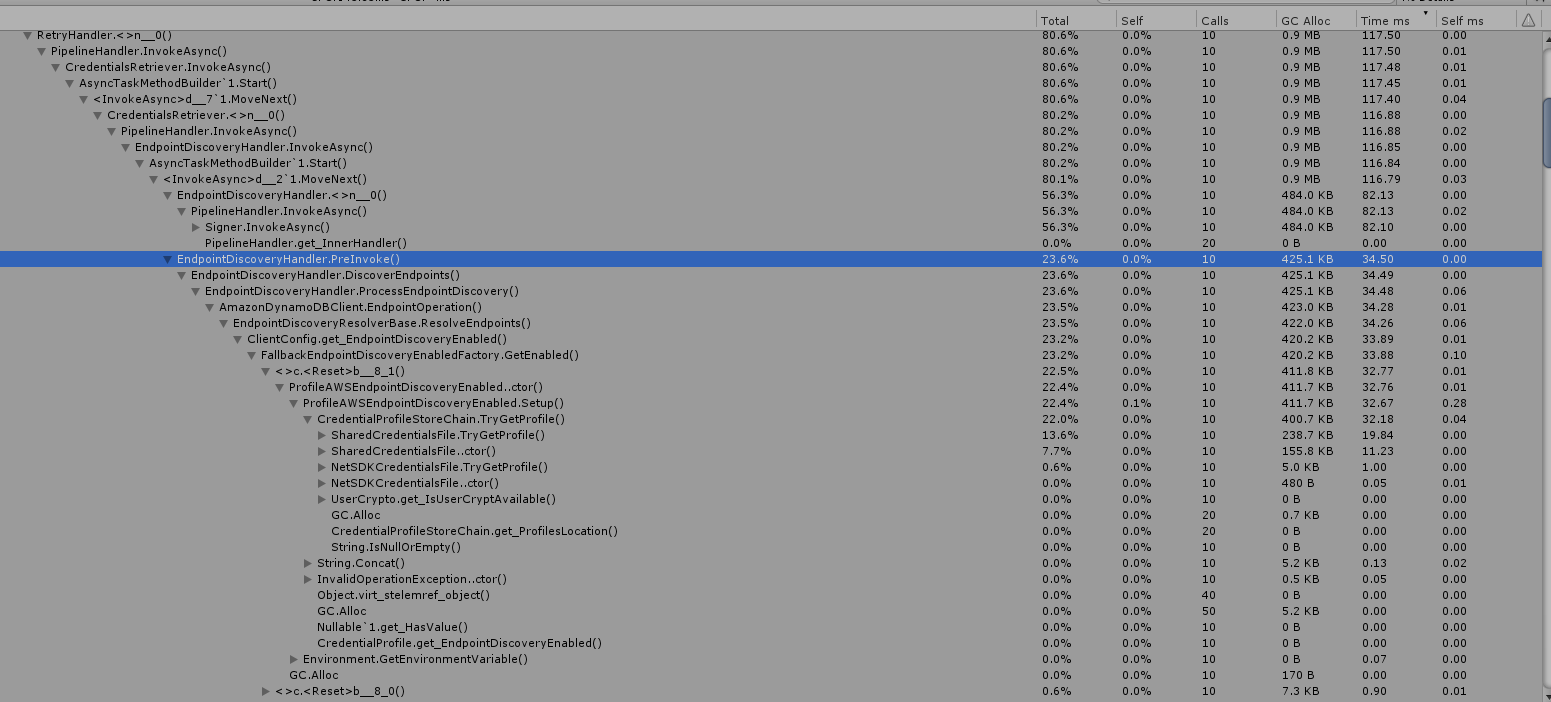Collapse <InvokeAsync>d__7`1.MoveNext() triangle
The width and height of the screenshot is (1551, 702).
[84, 99]
